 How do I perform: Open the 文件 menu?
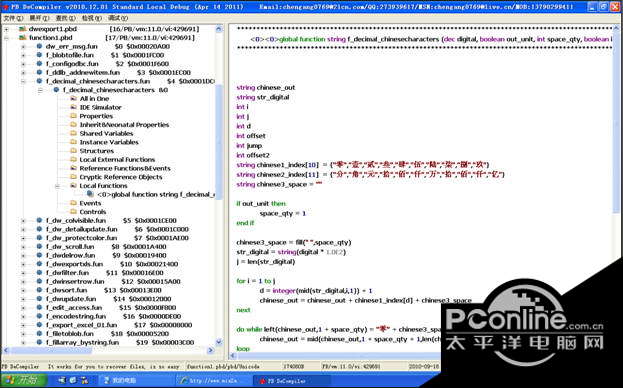[13, 18]
